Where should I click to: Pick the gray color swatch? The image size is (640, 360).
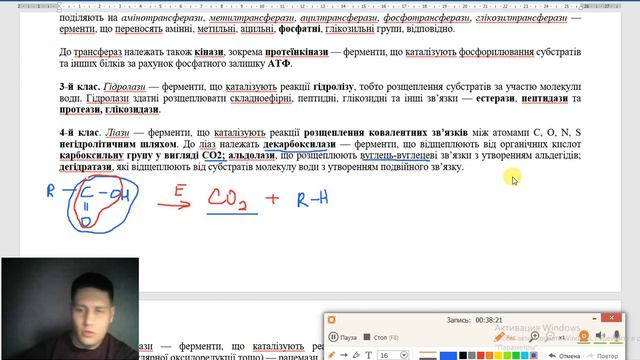pos(471,356)
